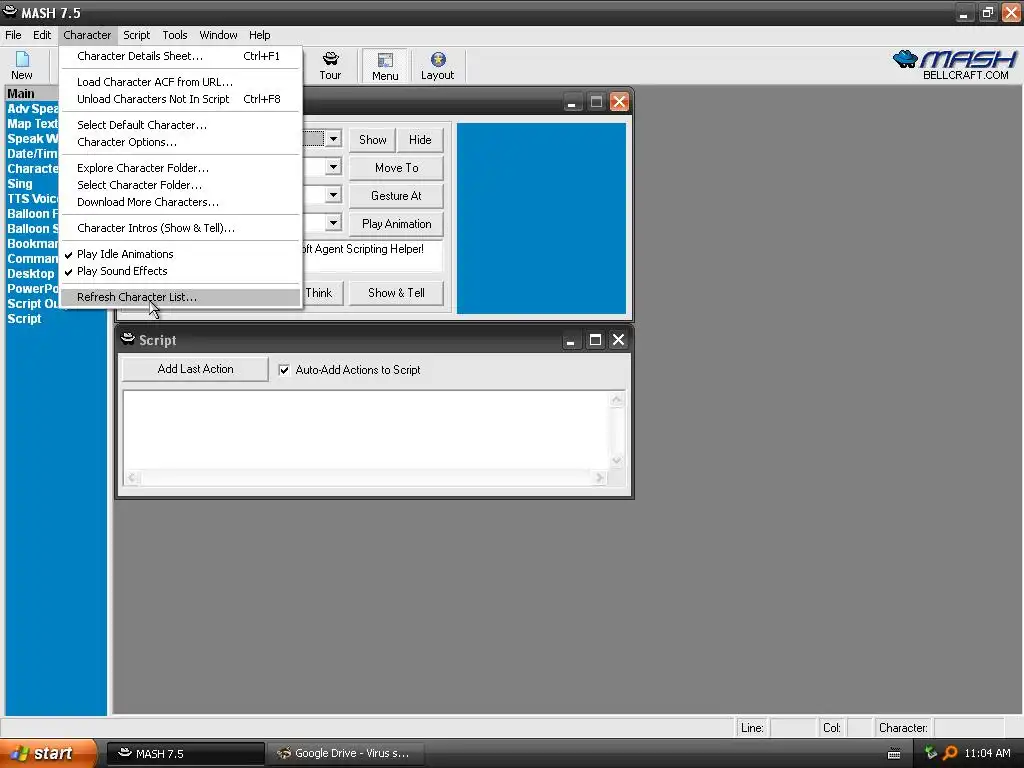Open the File menu
This screenshot has height=768, width=1024.
13,35
